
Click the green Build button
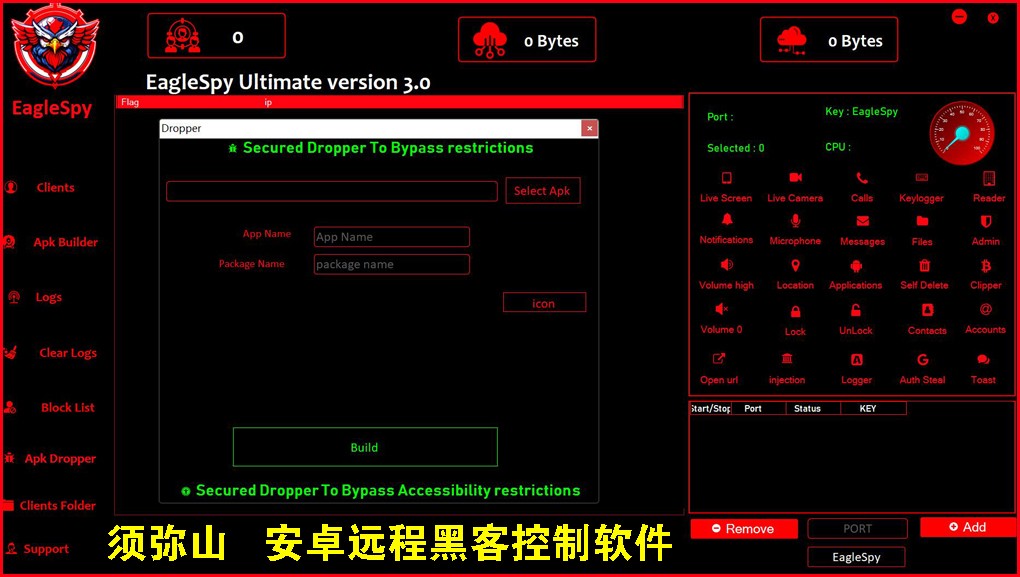(x=365, y=447)
